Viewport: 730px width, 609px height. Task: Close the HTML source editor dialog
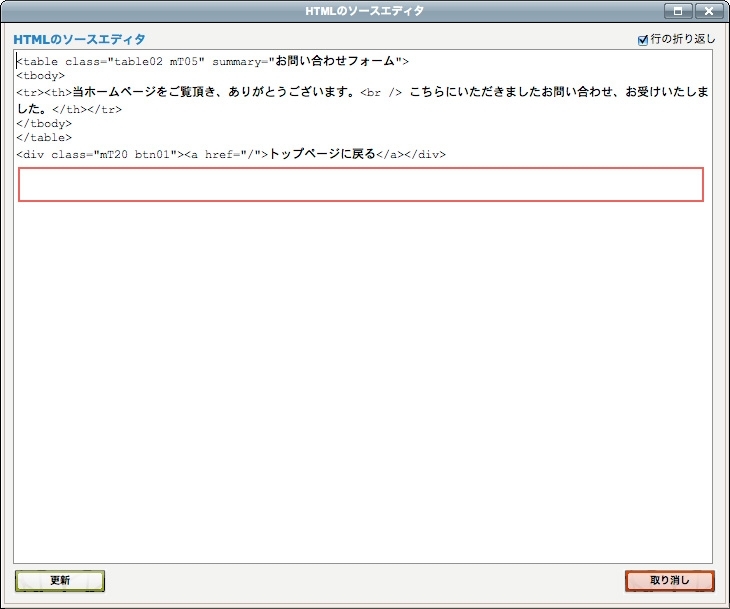(709, 11)
